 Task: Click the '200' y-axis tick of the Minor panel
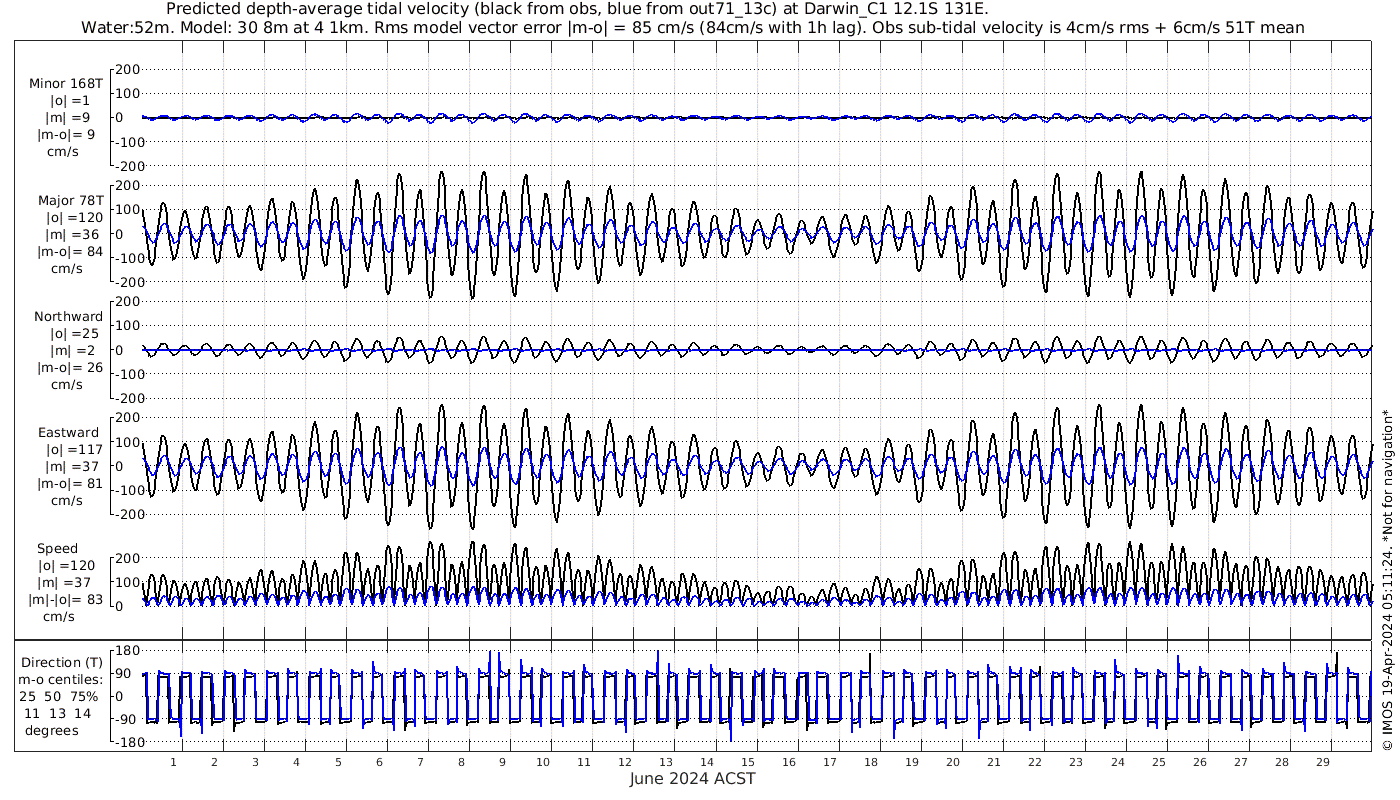(127, 69)
